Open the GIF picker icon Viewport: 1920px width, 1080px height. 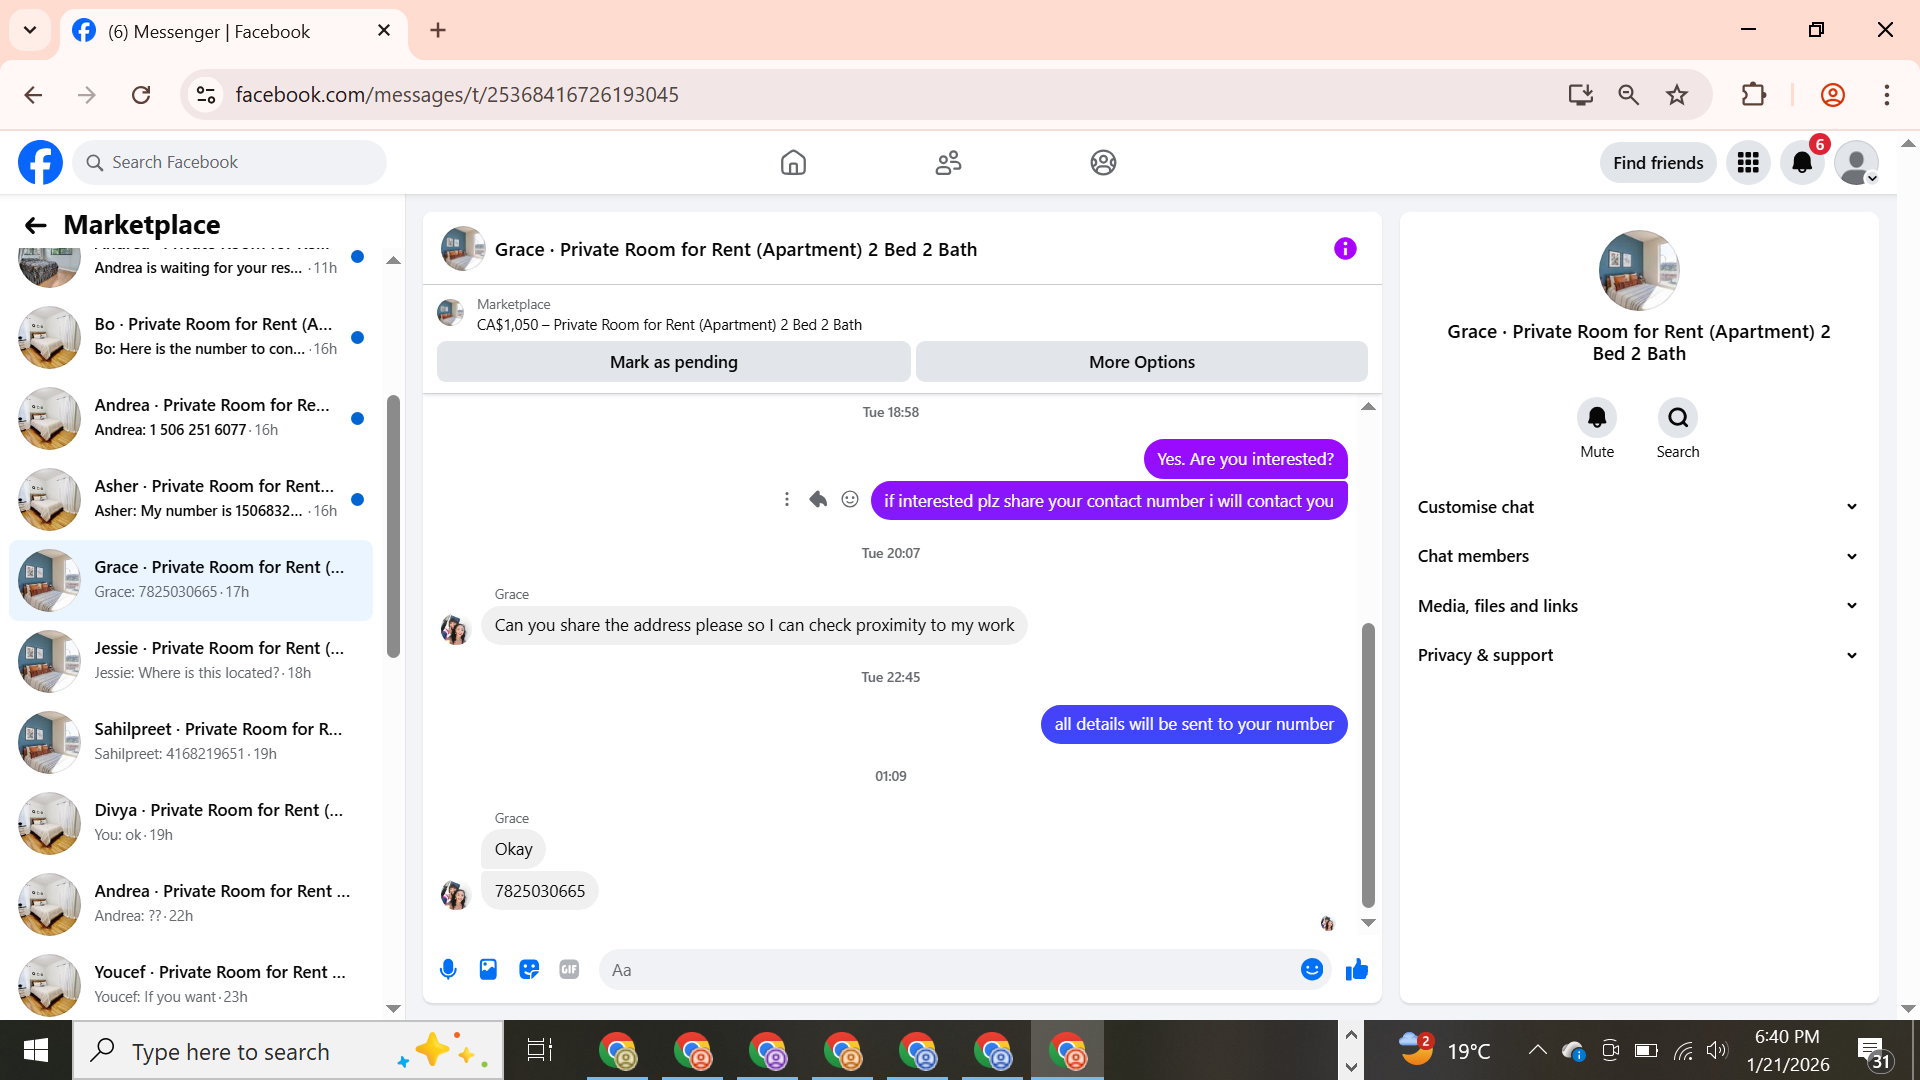pos(569,969)
